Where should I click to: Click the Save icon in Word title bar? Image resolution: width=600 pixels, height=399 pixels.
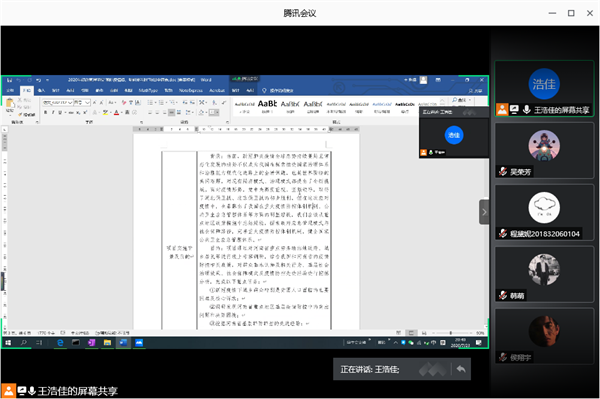tap(9, 80)
